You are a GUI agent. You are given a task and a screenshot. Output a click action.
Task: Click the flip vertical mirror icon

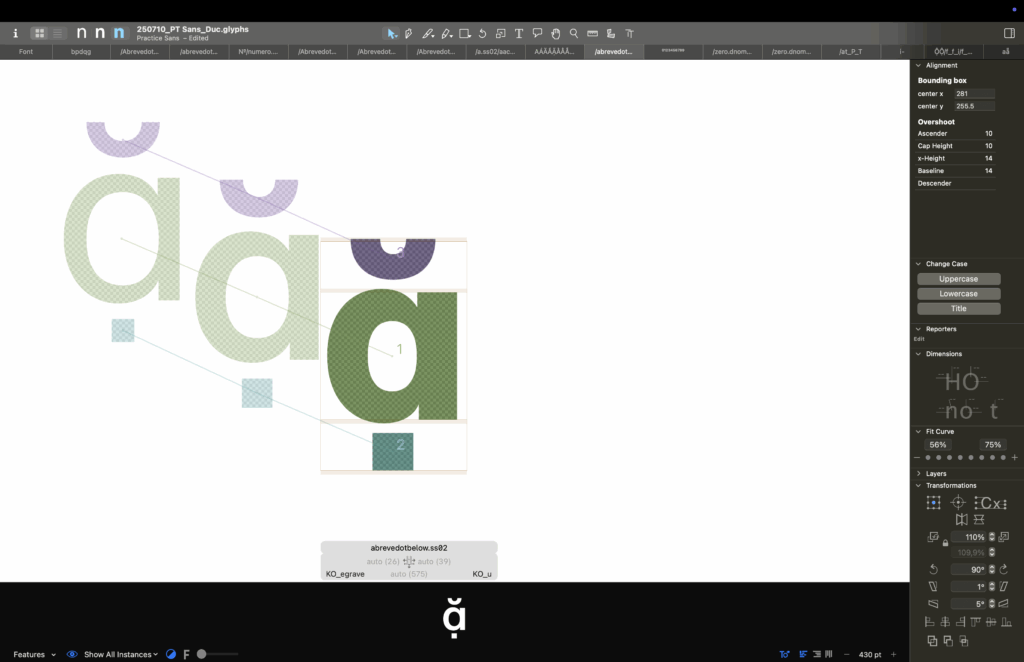979,520
